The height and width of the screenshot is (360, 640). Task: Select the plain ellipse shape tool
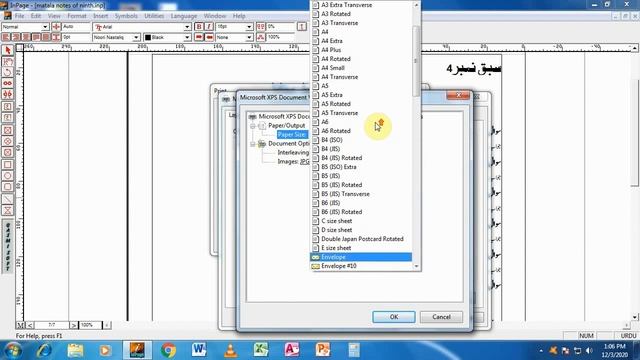[x=7, y=176]
